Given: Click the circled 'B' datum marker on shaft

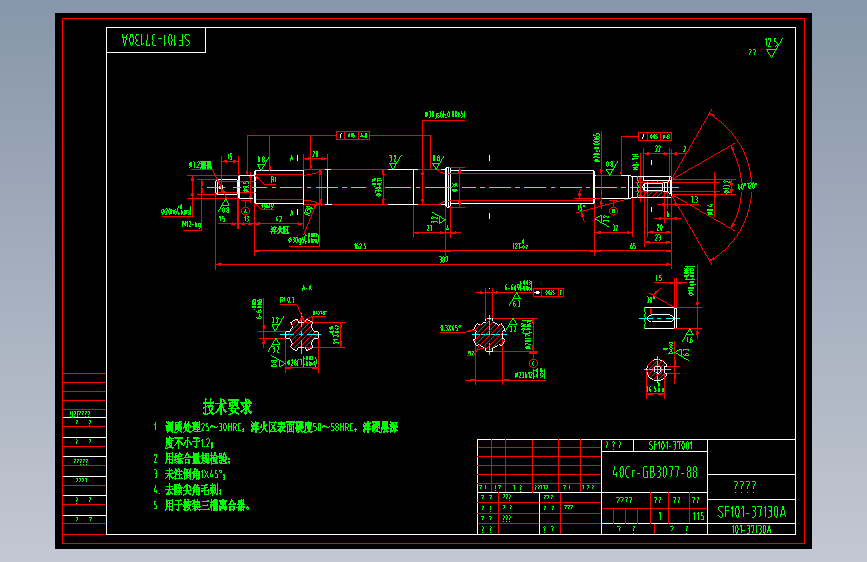Looking at the screenshot, I should click(613, 211).
